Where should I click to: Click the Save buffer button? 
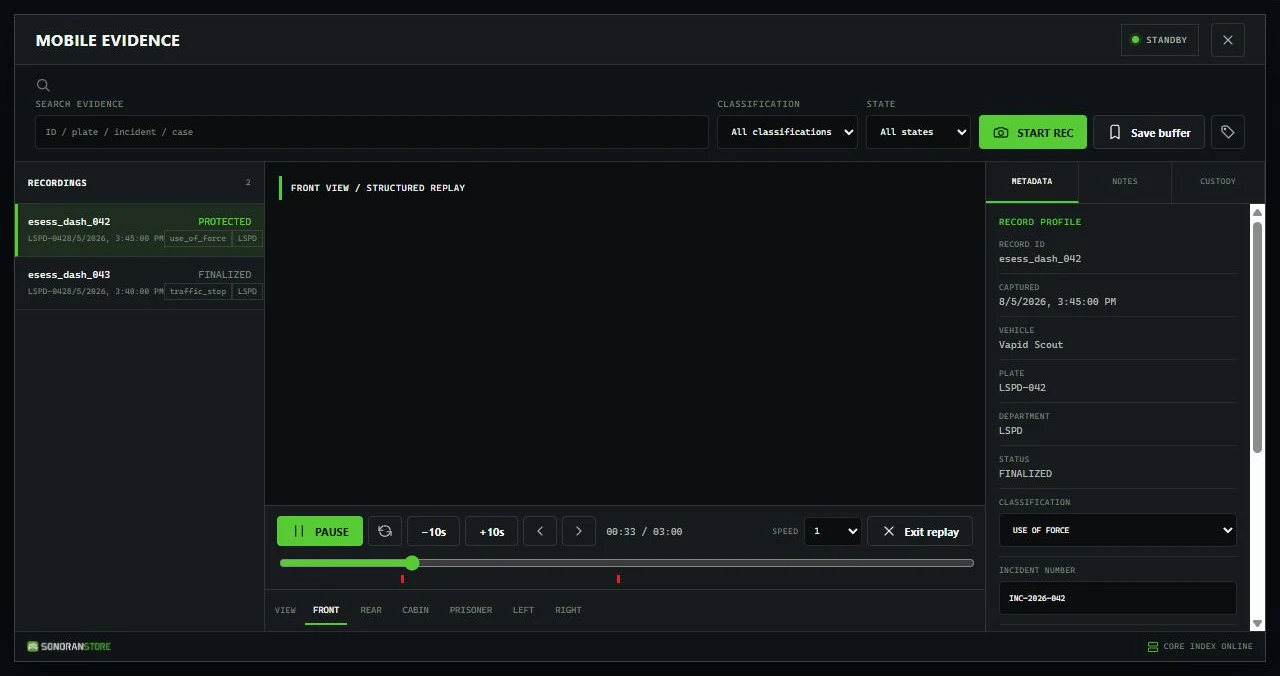[1149, 132]
